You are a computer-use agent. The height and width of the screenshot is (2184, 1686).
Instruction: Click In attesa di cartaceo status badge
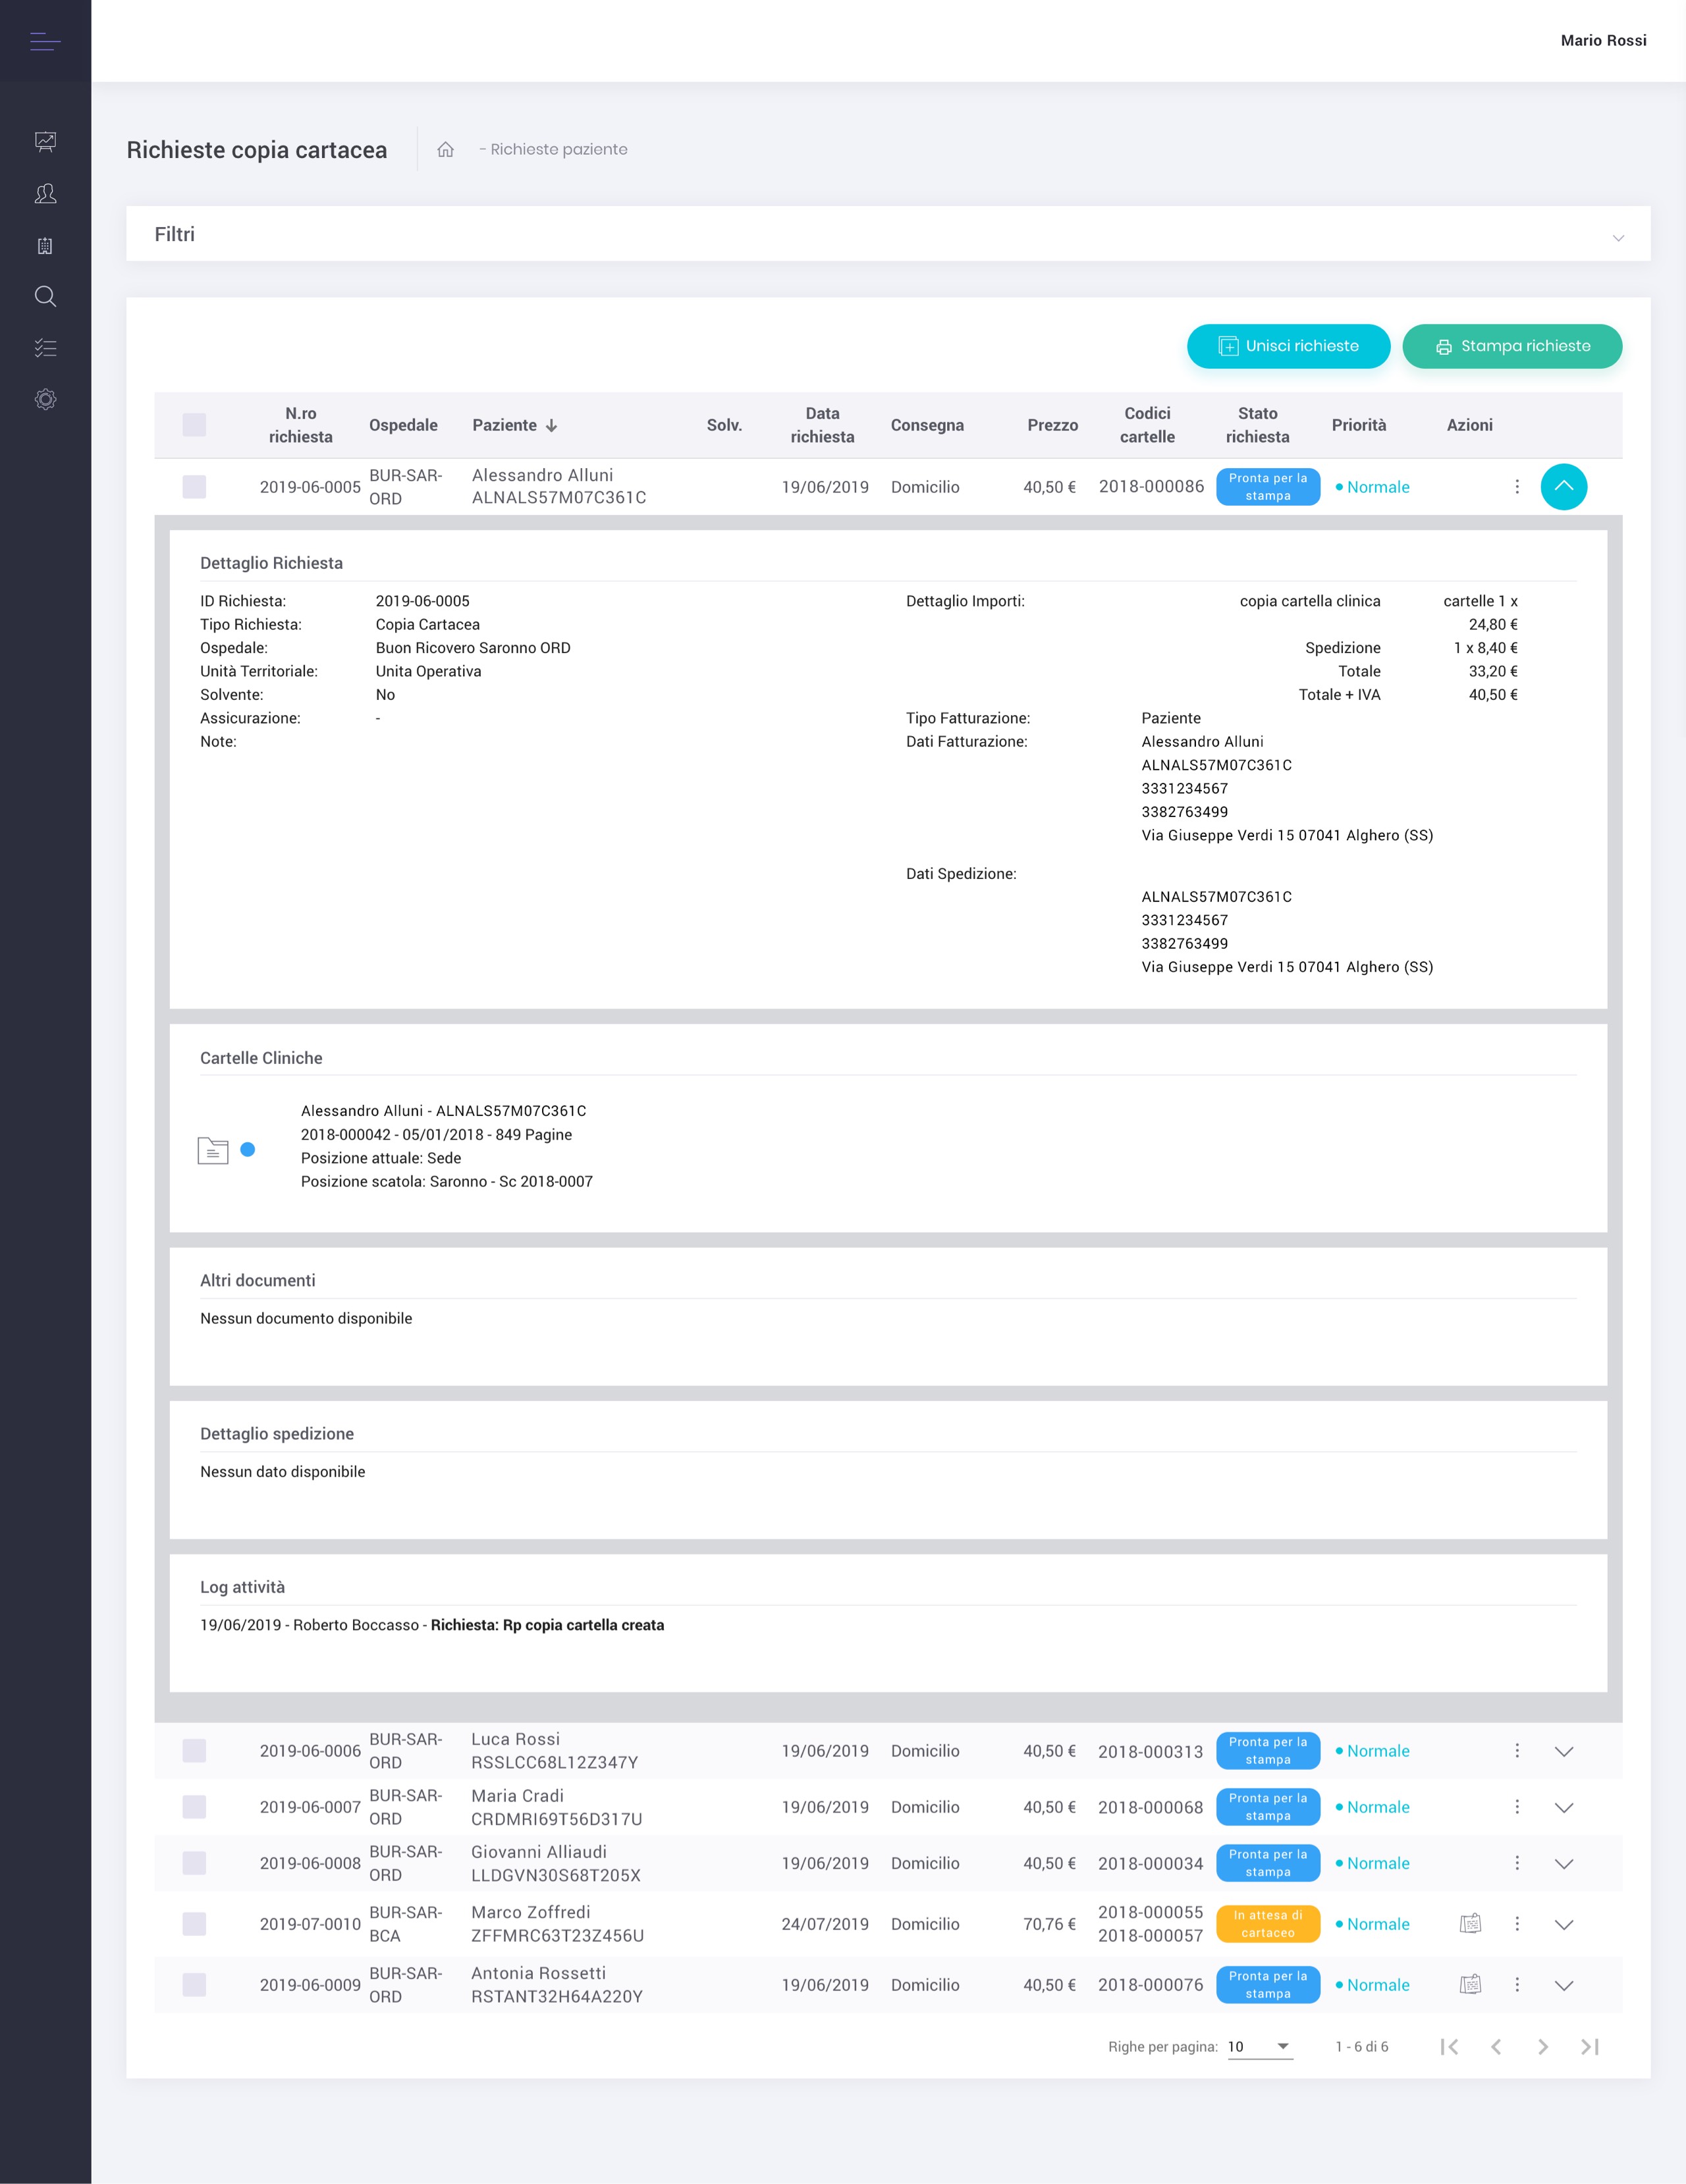(x=1268, y=1924)
